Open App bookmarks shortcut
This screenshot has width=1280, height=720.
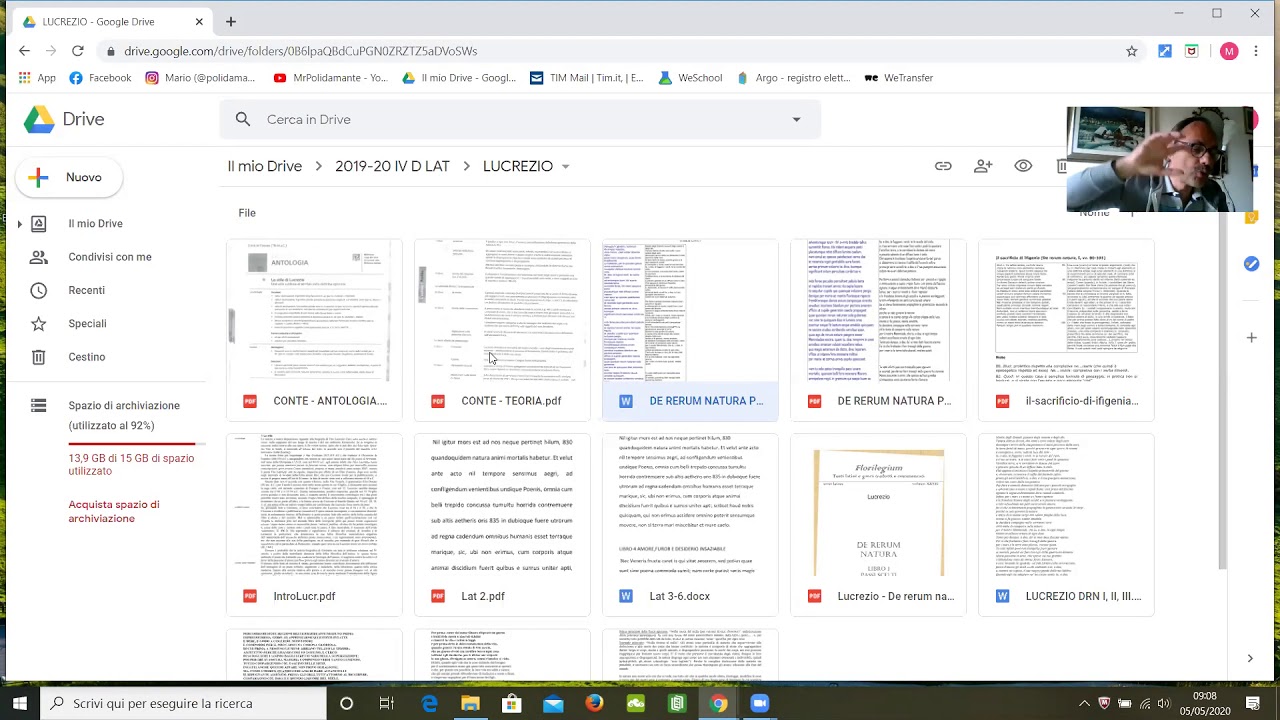[x=36, y=78]
